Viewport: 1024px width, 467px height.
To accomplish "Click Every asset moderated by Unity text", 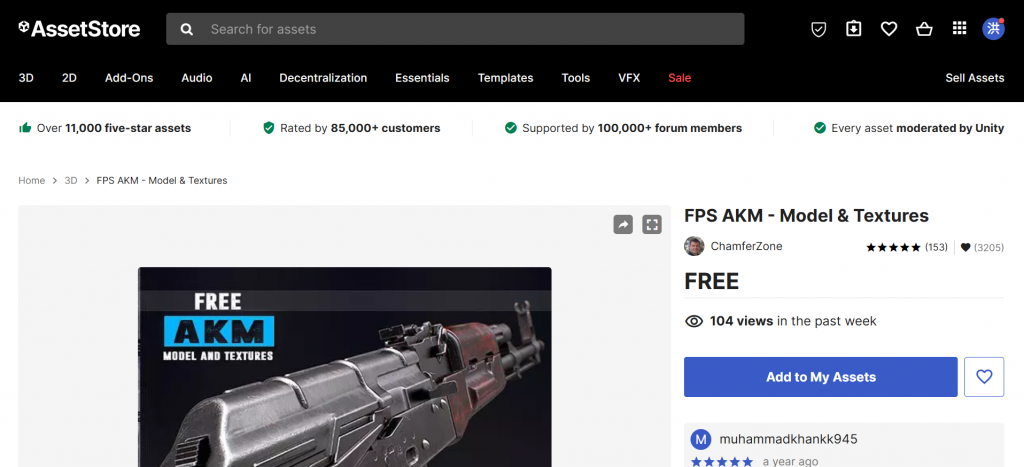I will (918, 128).
